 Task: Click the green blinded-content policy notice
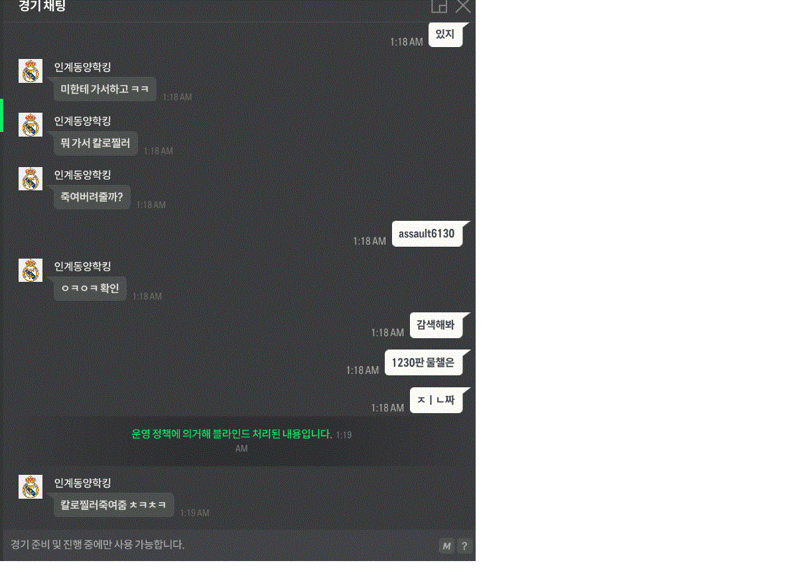coord(232,434)
